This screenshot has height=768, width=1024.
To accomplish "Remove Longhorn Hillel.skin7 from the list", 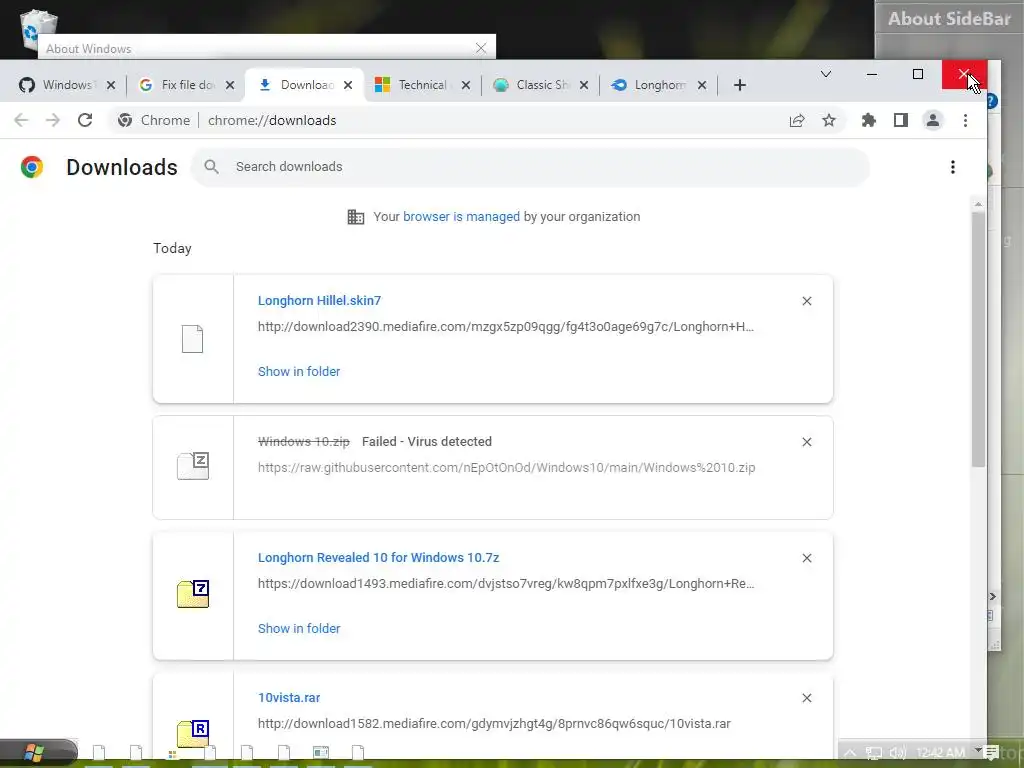I will [x=807, y=301].
